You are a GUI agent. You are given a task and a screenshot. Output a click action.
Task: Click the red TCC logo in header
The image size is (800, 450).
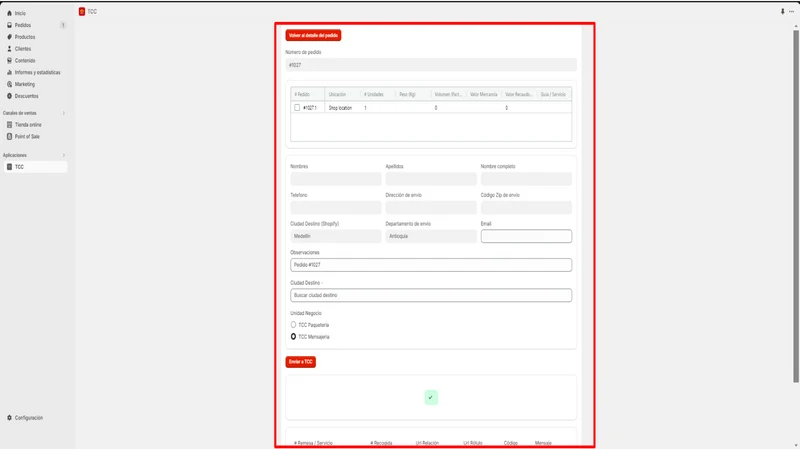82,11
